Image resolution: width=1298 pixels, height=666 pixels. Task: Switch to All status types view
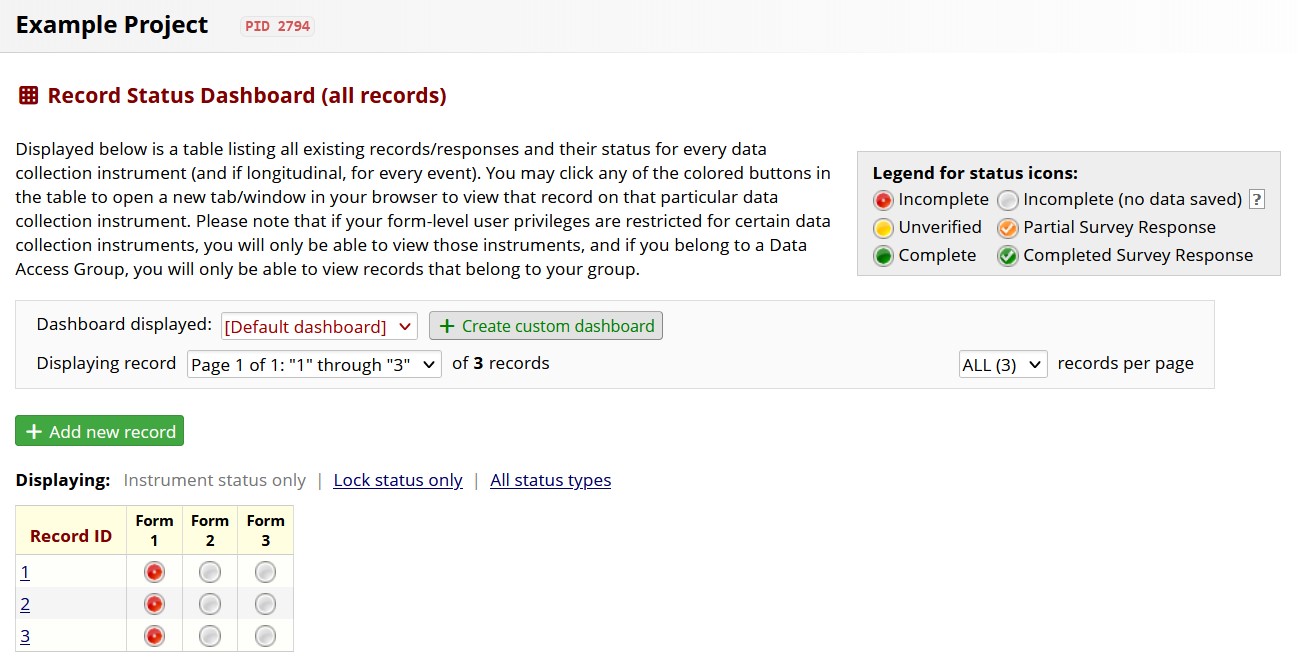[550, 480]
